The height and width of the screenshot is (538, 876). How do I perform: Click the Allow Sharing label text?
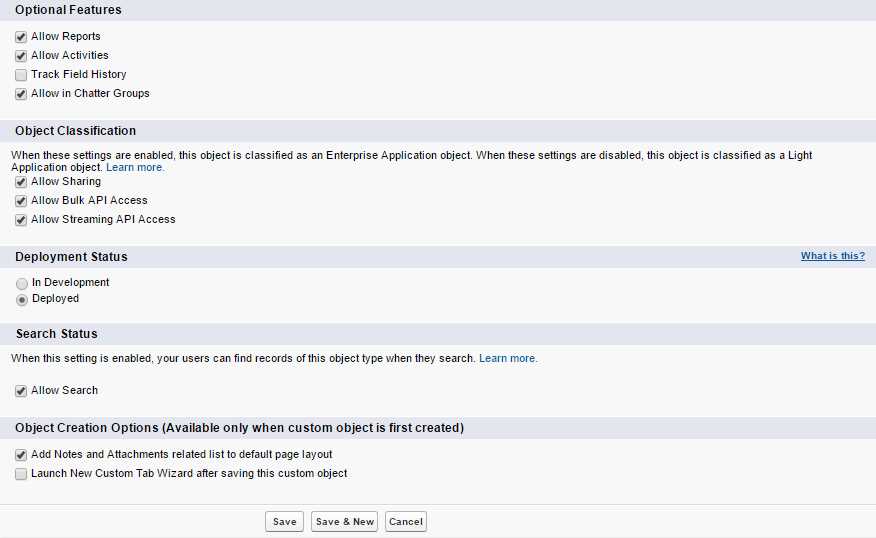tap(66, 182)
